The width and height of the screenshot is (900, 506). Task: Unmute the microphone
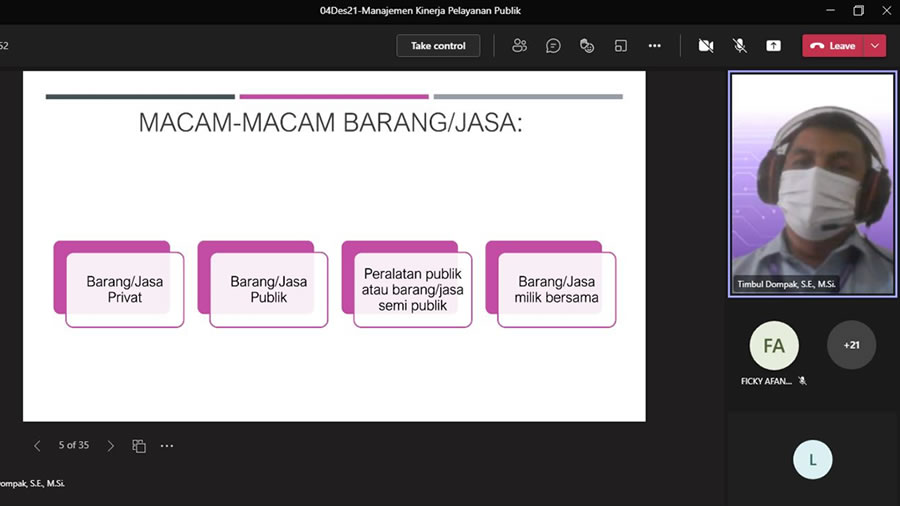tap(740, 46)
